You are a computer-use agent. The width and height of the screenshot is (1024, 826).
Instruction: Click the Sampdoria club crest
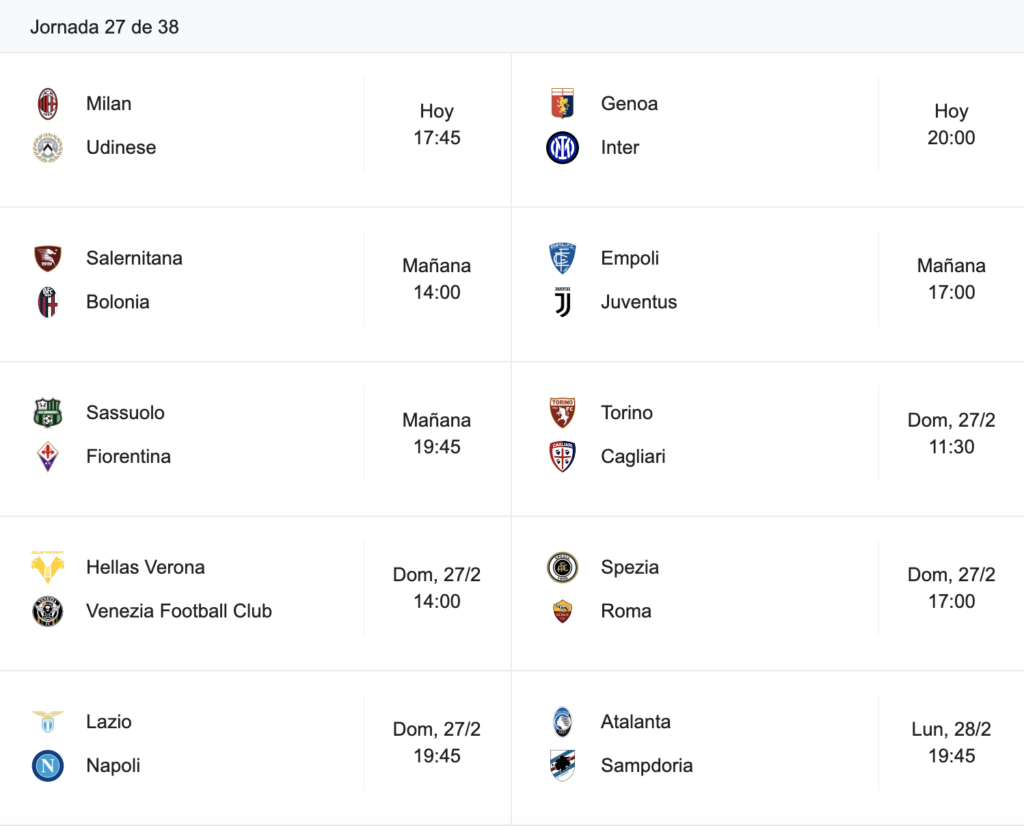562,766
